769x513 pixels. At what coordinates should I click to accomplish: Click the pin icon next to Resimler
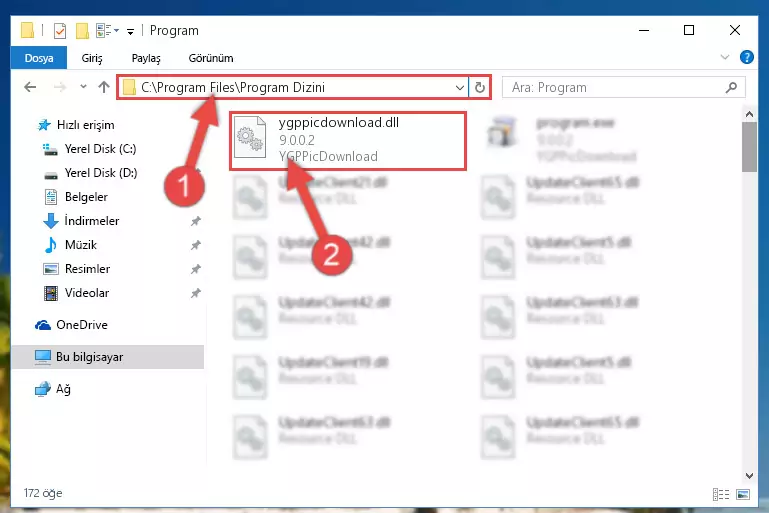point(196,269)
